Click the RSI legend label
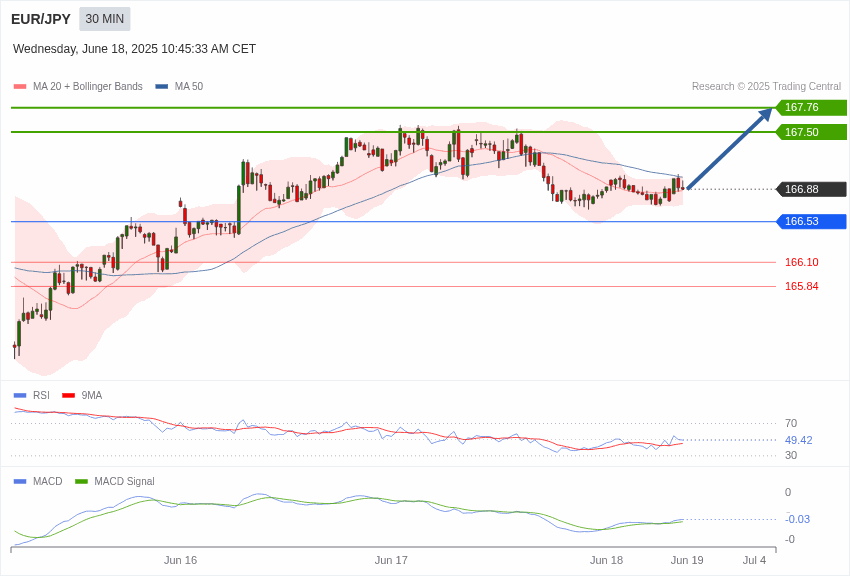850x576 pixels. tap(41, 396)
